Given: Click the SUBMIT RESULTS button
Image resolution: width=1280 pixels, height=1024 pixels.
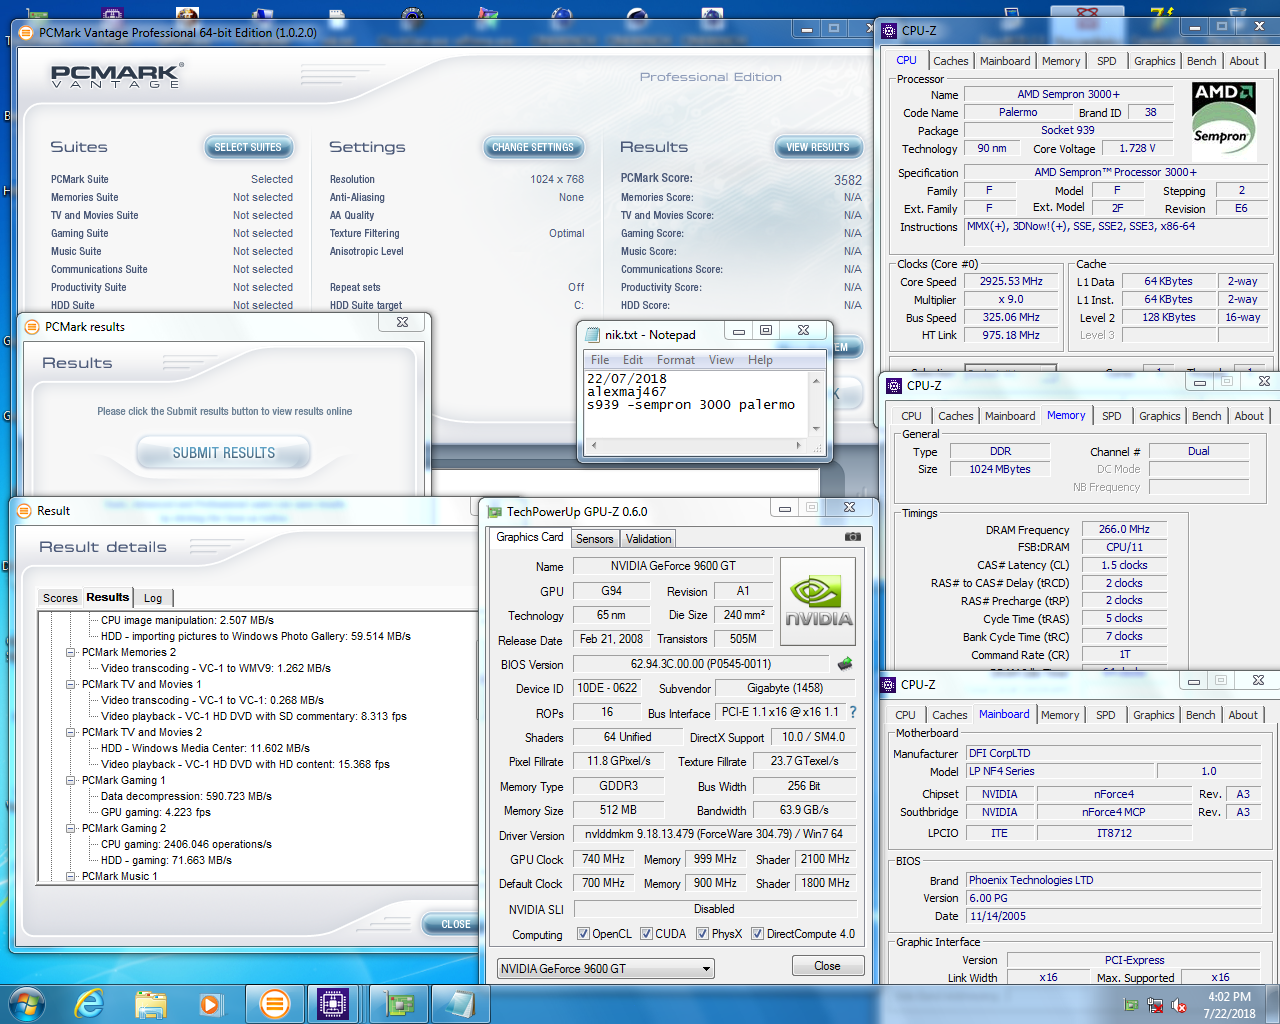Looking at the screenshot, I should [223, 453].
